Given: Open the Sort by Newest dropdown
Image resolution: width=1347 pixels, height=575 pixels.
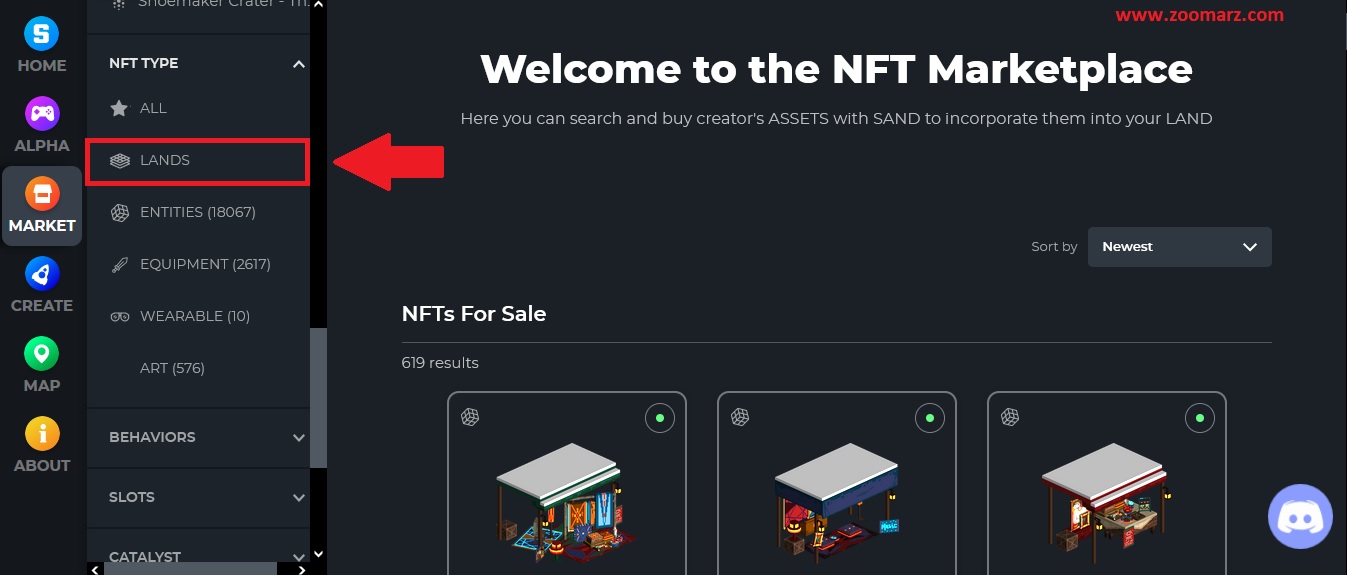Looking at the screenshot, I should pos(1179,247).
